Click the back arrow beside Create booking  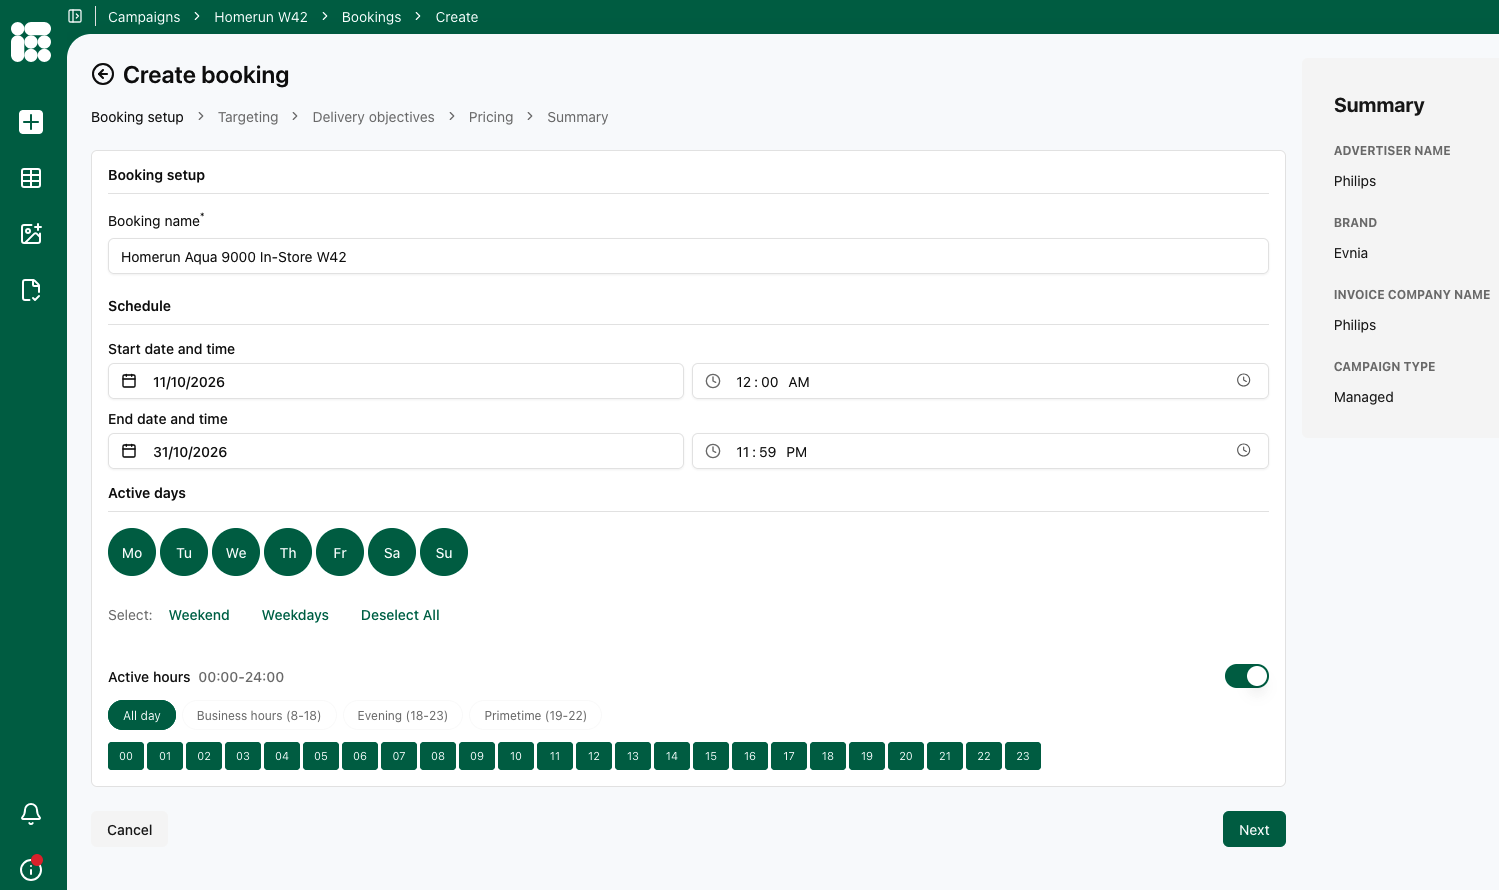(103, 74)
